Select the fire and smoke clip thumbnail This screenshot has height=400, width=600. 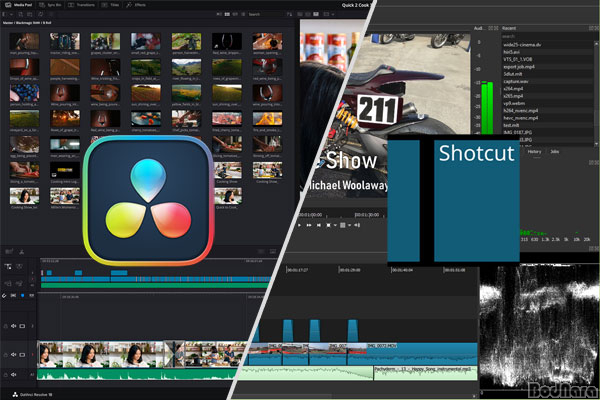click(267, 119)
